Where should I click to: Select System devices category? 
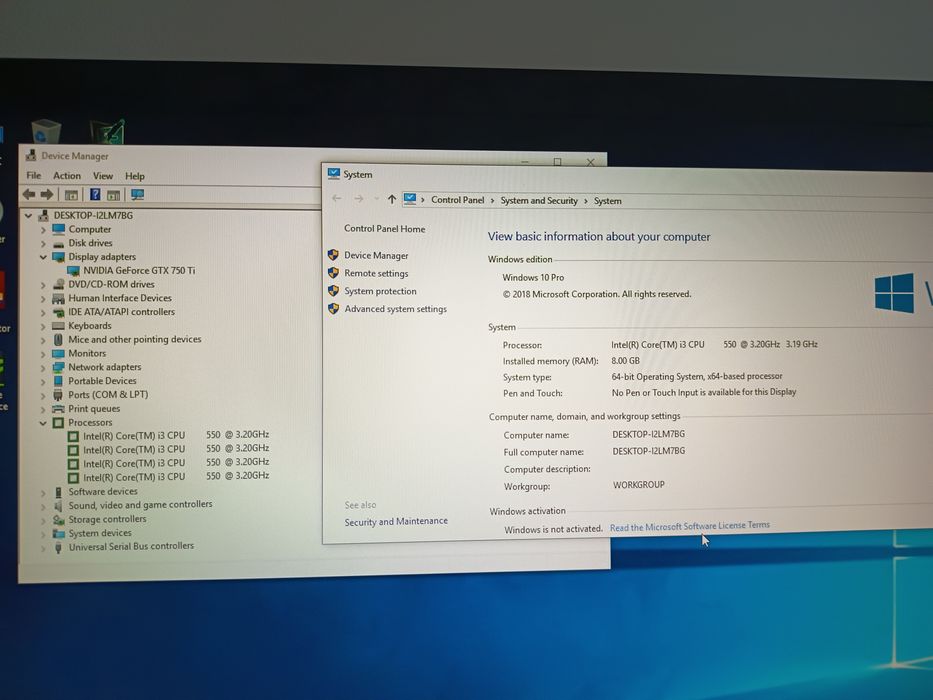(x=99, y=533)
